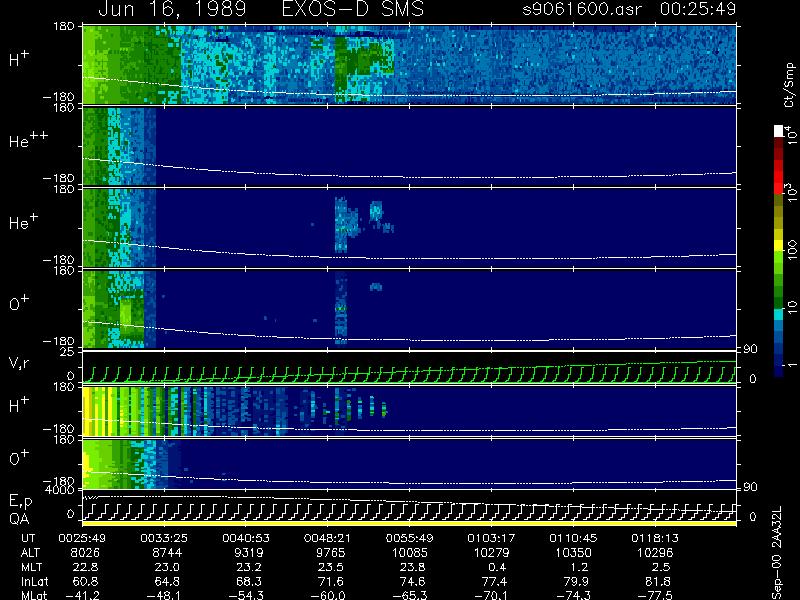Select the "E,p" panel label

20,502
